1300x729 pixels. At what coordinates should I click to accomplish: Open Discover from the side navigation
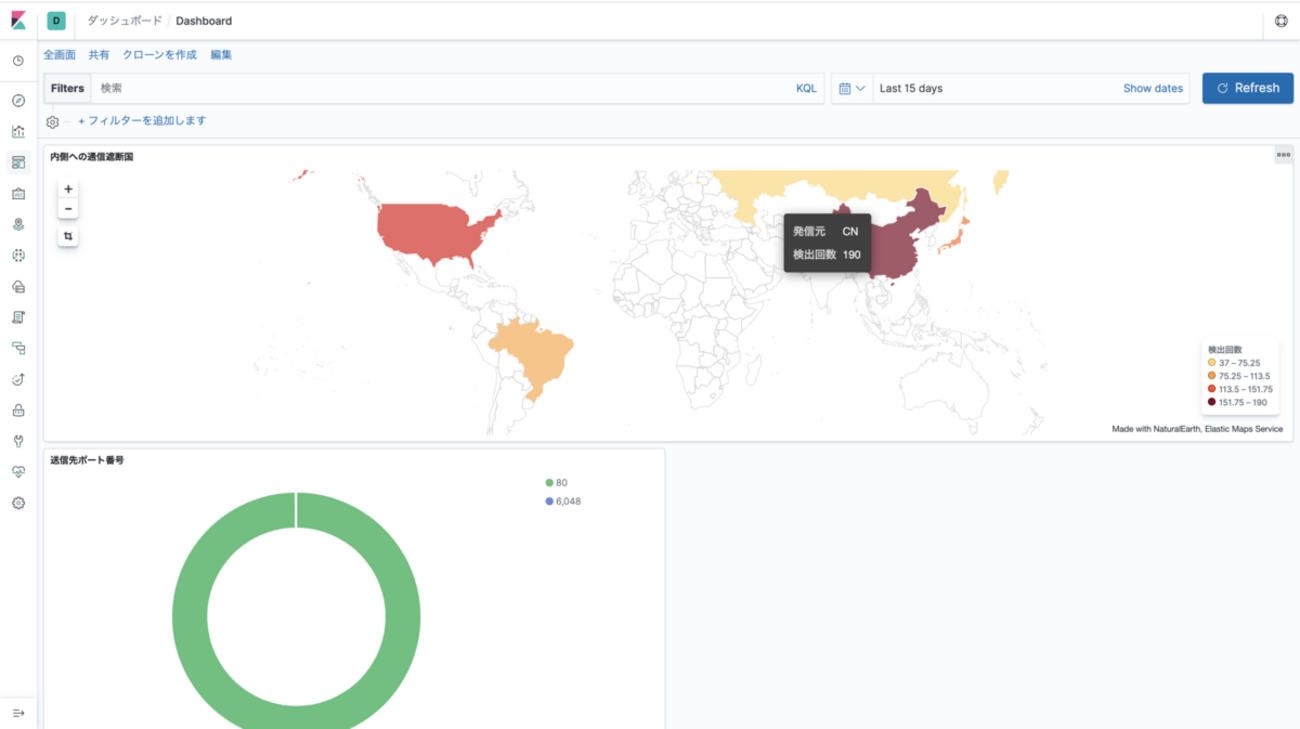[x=18, y=101]
